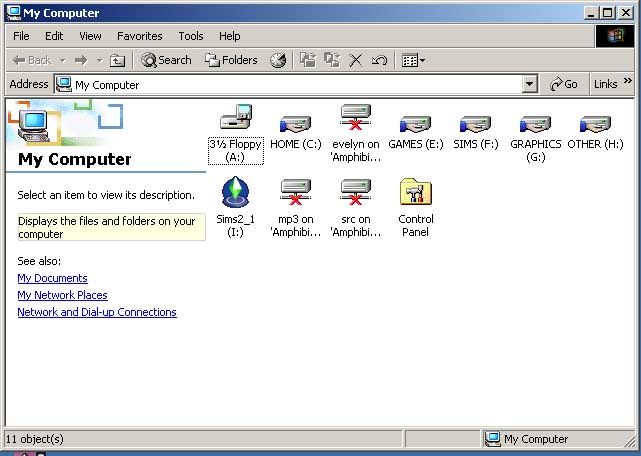Select the SIMS (F:) drive icon

tap(475, 124)
